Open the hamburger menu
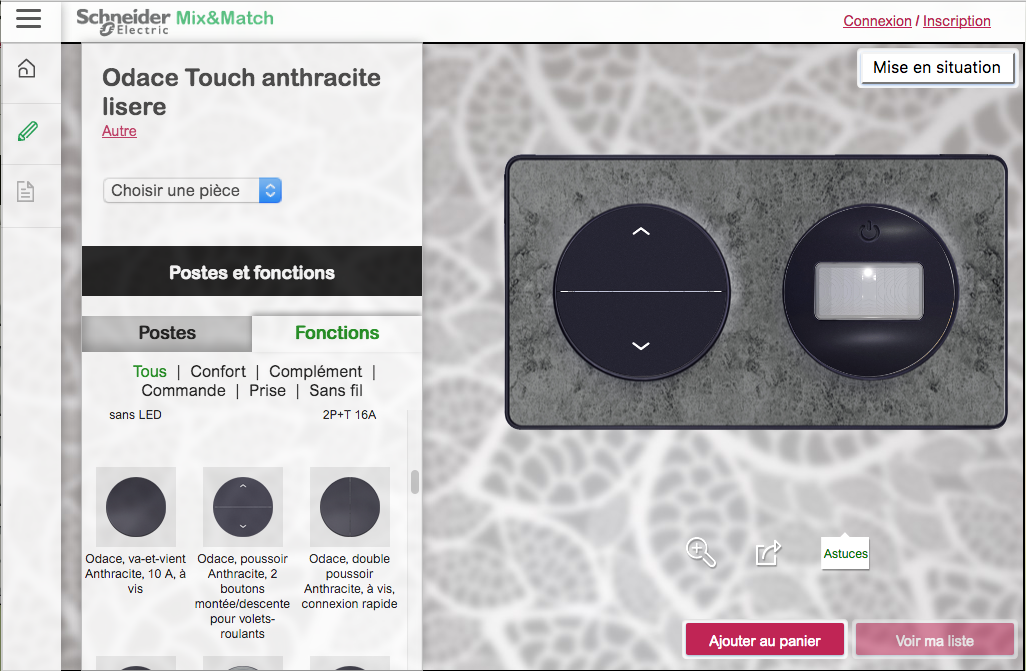The width and height of the screenshot is (1026, 671). coord(29,18)
